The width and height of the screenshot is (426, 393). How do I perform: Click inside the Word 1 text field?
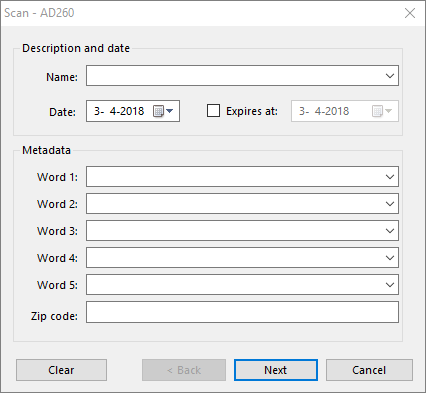point(234,177)
